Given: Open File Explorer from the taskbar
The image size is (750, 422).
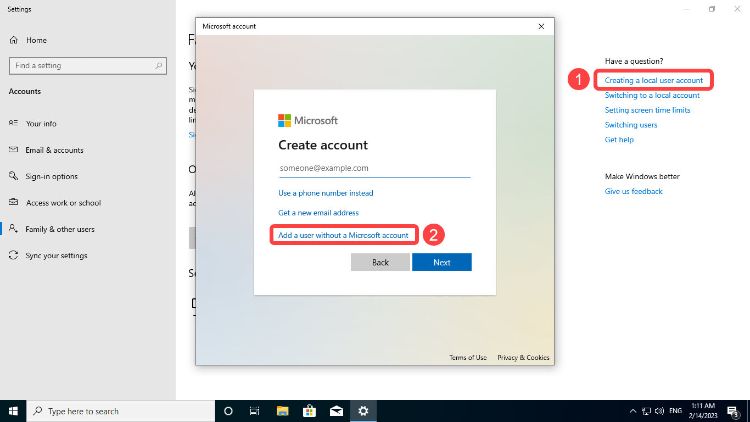Looking at the screenshot, I should click(283, 411).
